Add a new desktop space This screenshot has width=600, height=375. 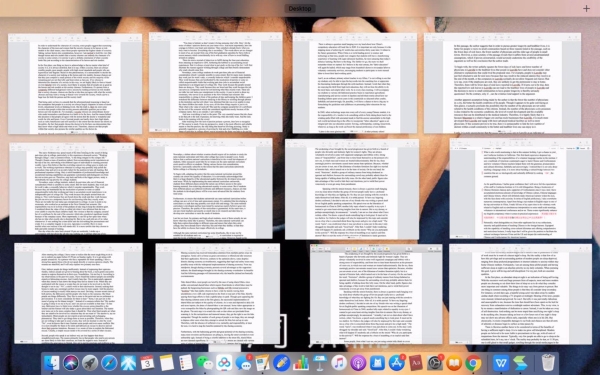click(x=586, y=8)
